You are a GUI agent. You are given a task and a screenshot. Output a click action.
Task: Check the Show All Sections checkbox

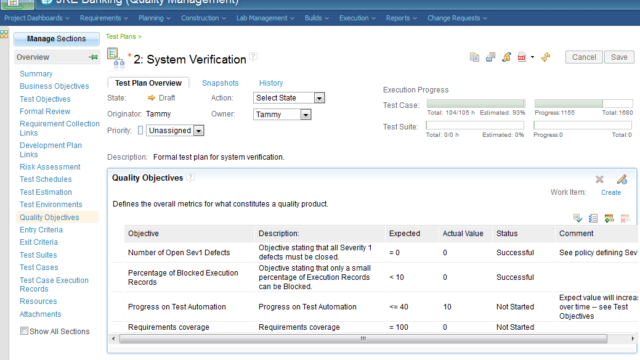click(24, 331)
